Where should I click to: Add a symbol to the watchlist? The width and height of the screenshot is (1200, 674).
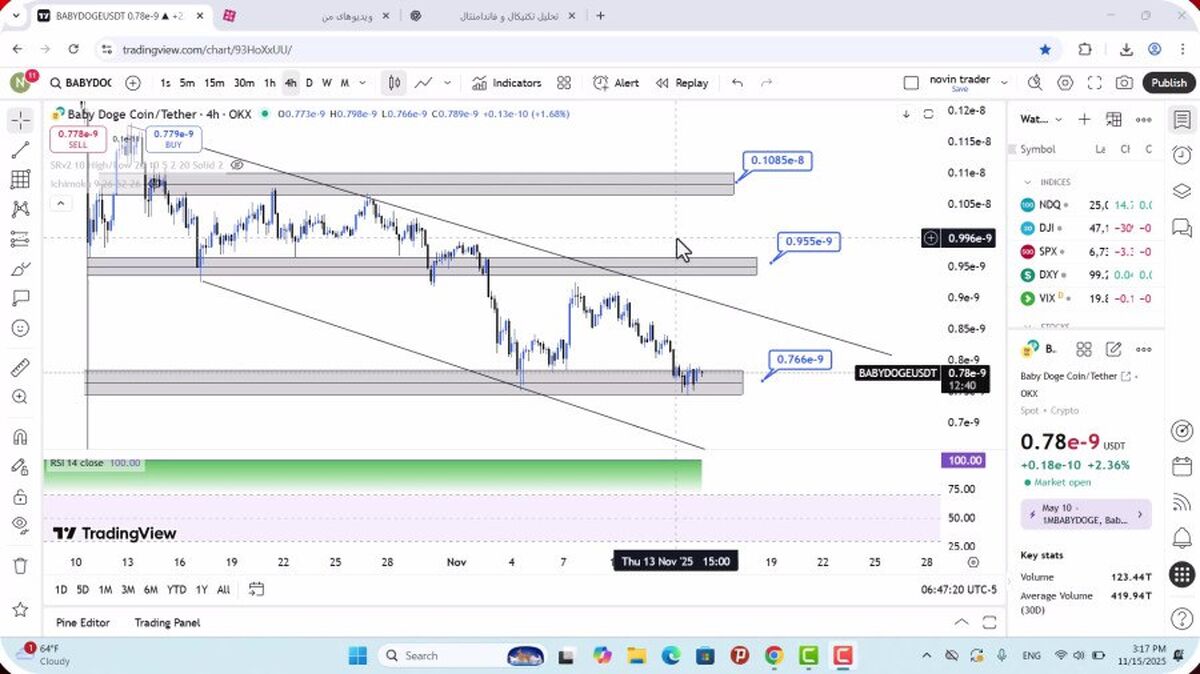pyautogui.click(x=1084, y=119)
